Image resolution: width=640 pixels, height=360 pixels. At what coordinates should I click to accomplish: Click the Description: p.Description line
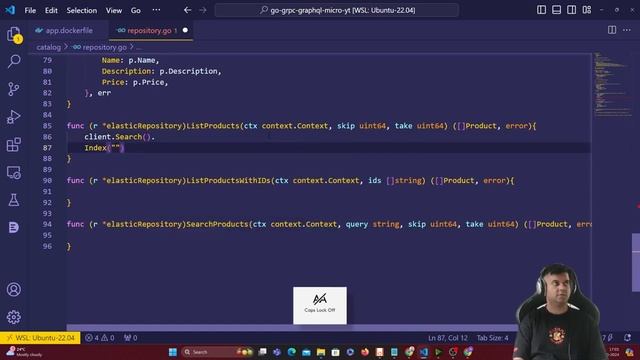[x=161, y=71]
